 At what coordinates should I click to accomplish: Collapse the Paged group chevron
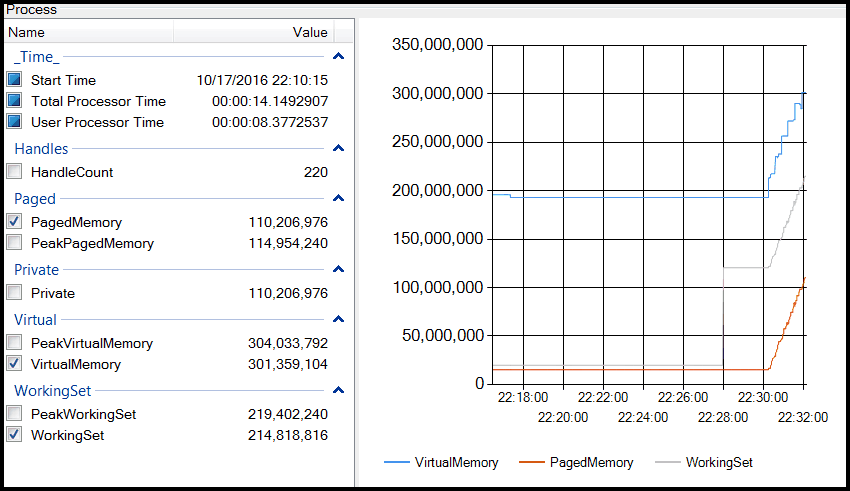tap(339, 199)
